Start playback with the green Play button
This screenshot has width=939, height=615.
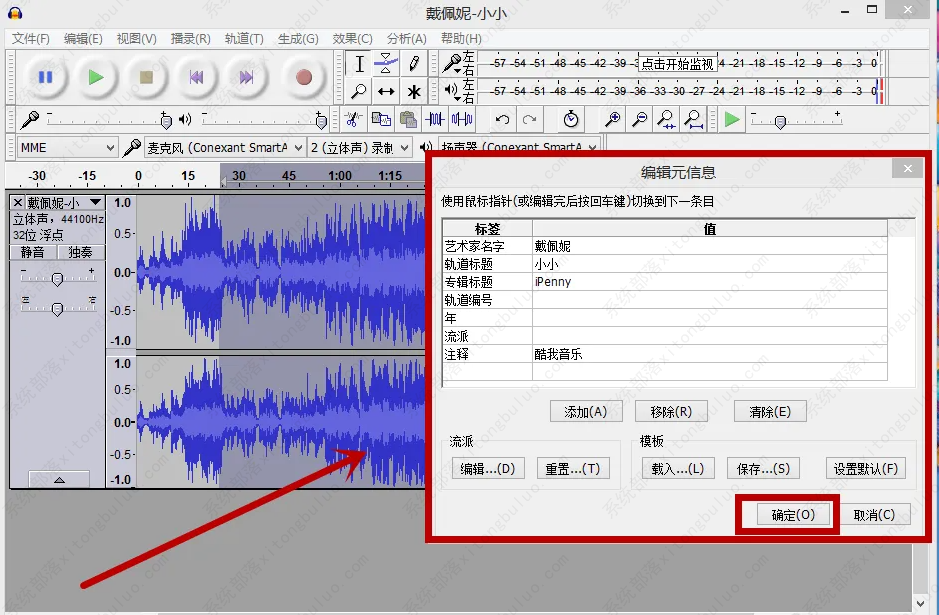(x=95, y=77)
